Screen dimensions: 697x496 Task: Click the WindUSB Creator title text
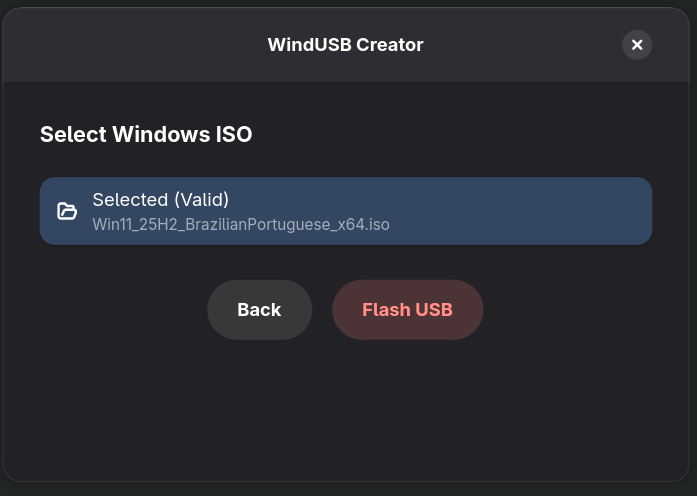pyautogui.click(x=345, y=45)
